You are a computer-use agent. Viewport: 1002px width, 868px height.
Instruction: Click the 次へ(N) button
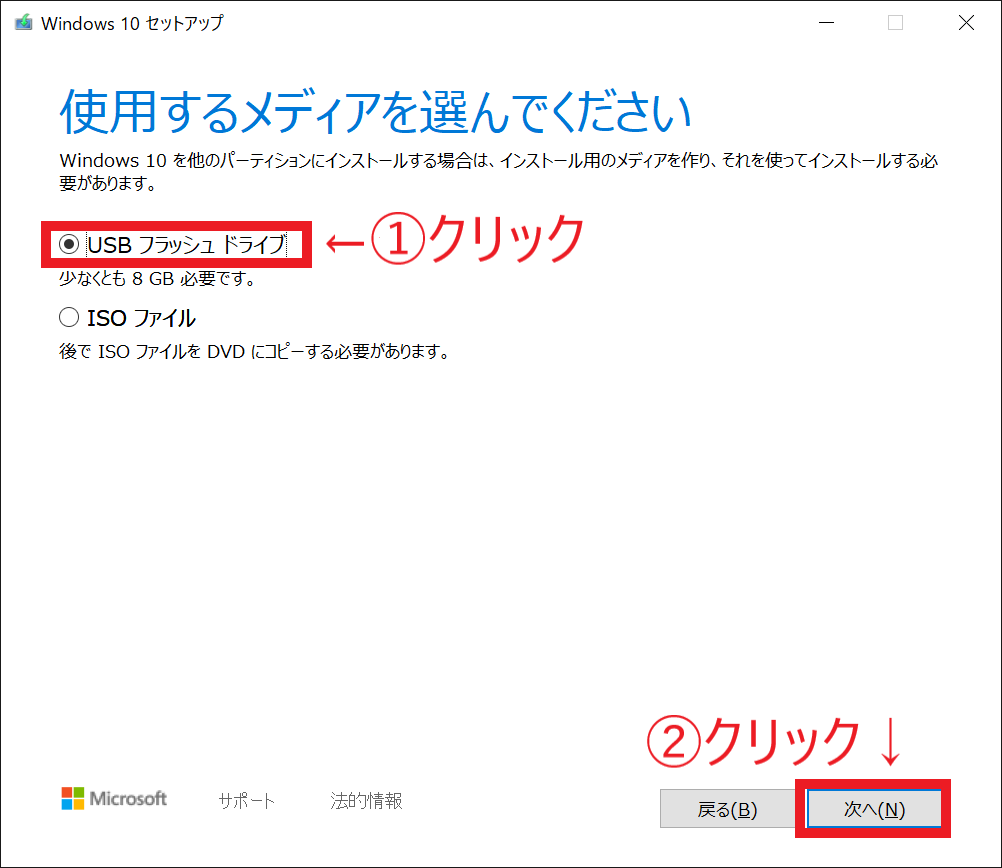tap(874, 809)
